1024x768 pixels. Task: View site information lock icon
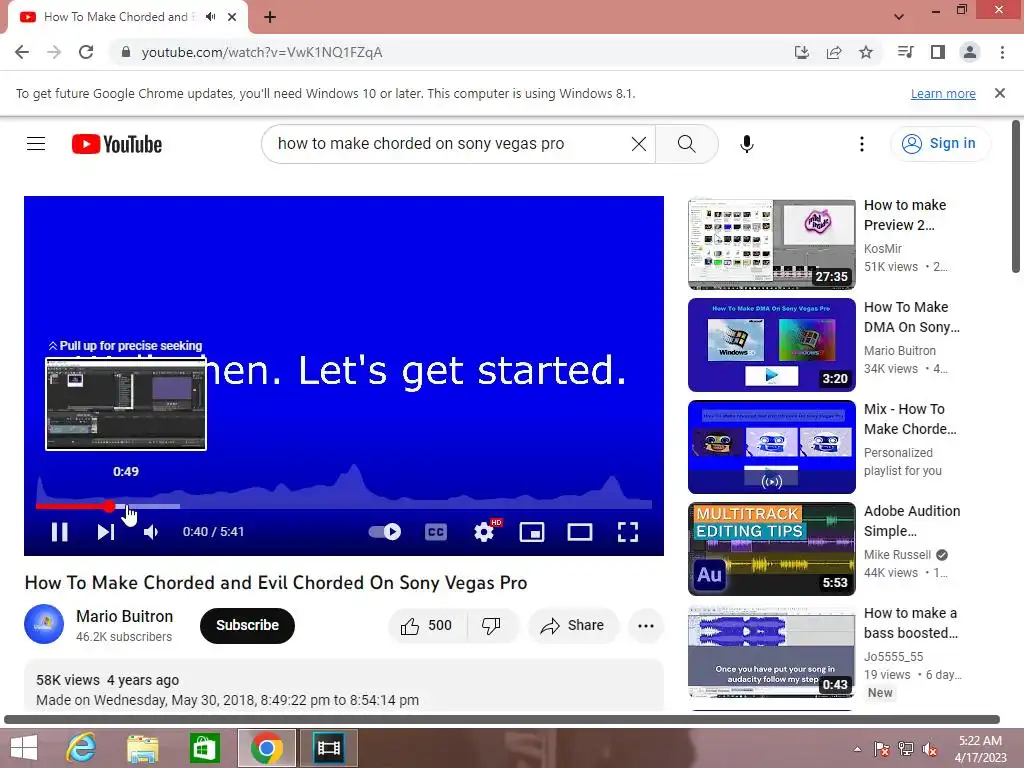pos(126,52)
